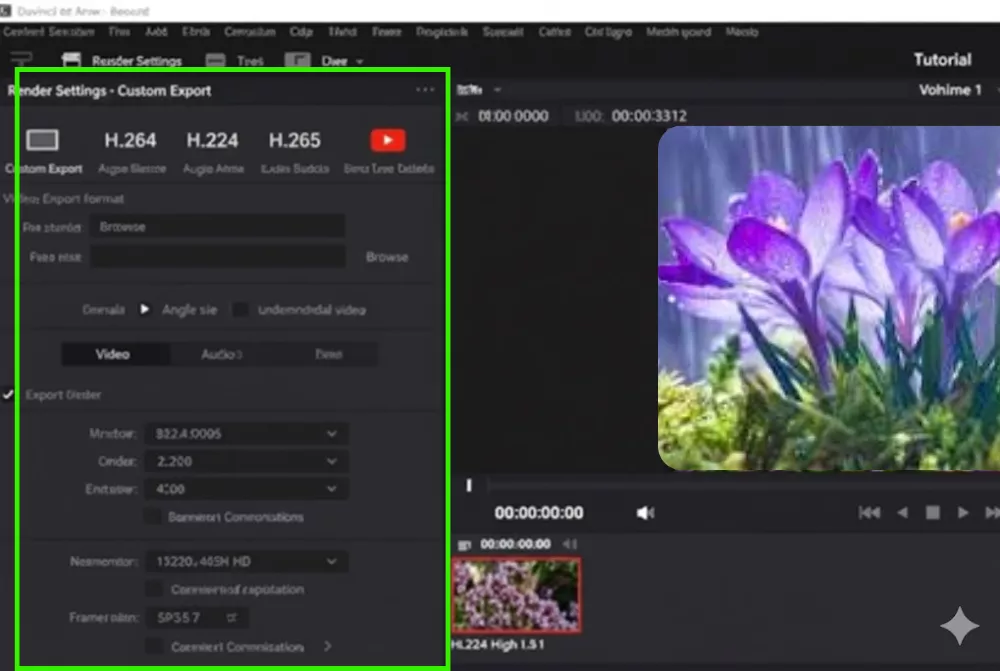The width and height of the screenshot is (1000, 671).
Task: Switch to the Video tab
Action: click(x=113, y=354)
